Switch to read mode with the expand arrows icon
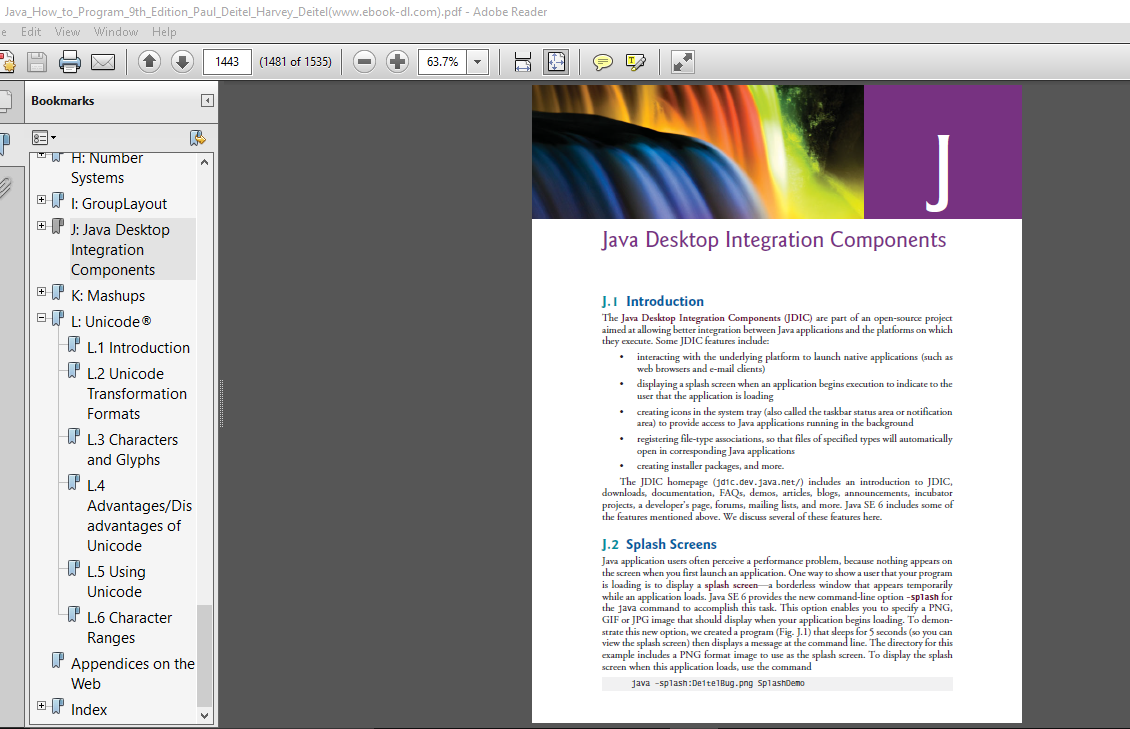Image resolution: width=1130 pixels, height=729 pixels. pos(683,62)
